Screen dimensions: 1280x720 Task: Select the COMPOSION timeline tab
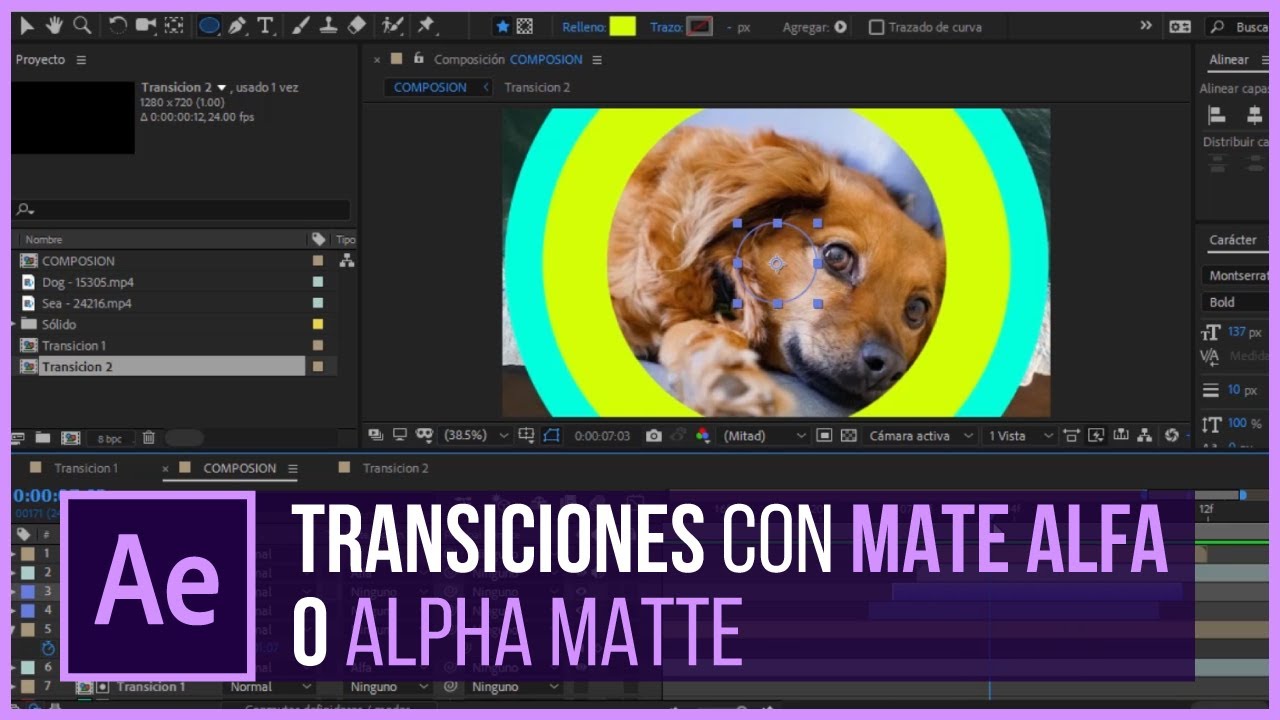pyautogui.click(x=239, y=468)
